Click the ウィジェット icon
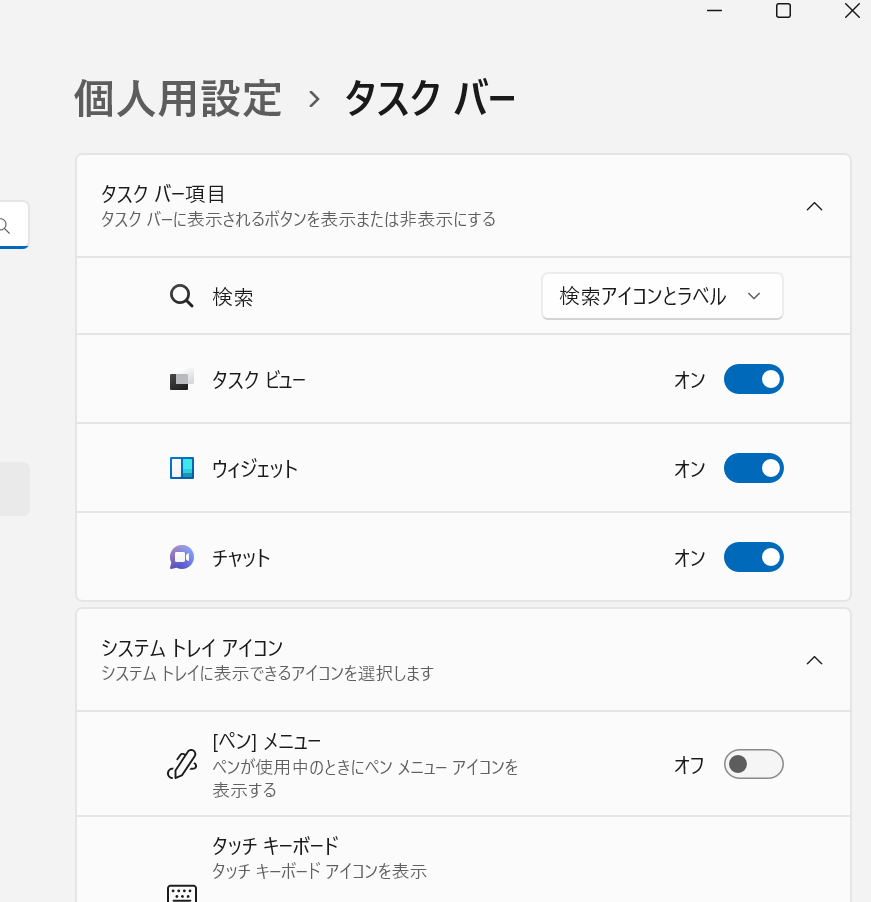The image size is (871, 902). pyautogui.click(x=181, y=468)
